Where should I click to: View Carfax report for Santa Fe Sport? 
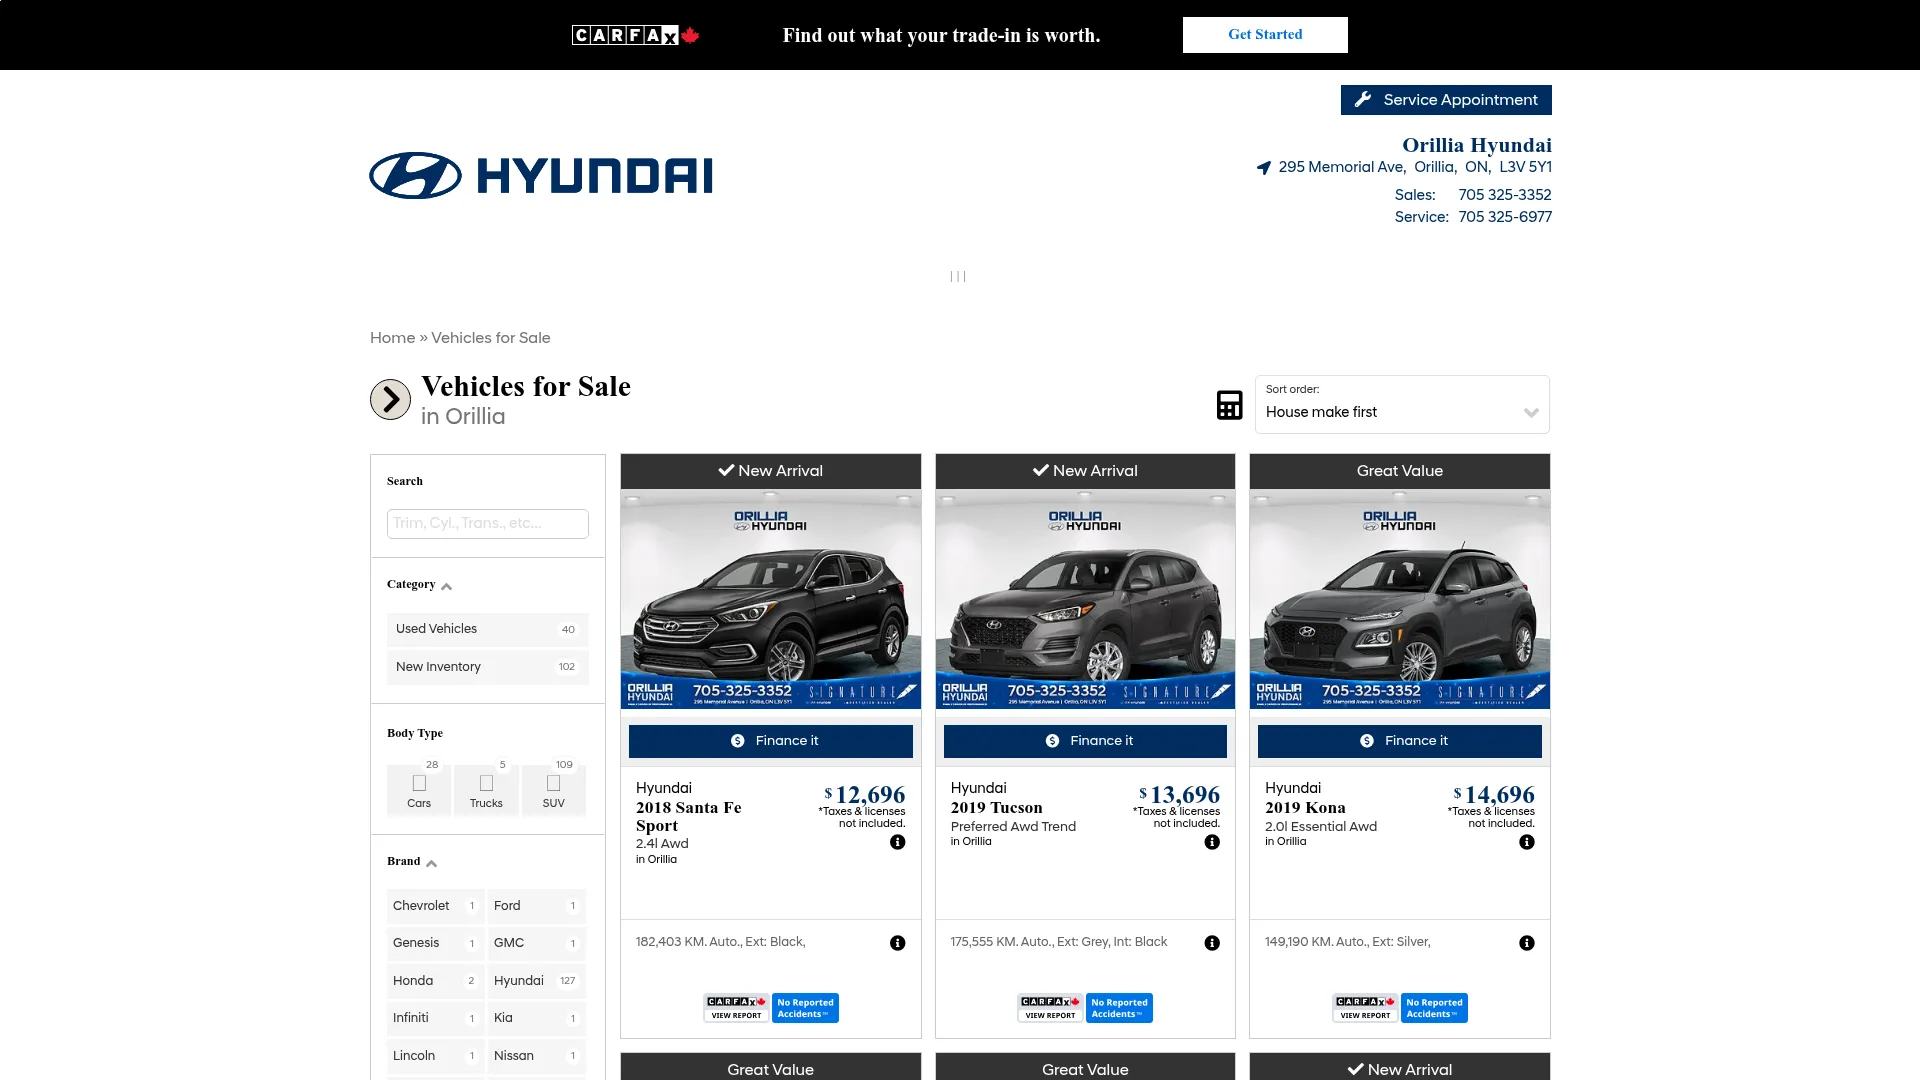pyautogui.click(x=736, y=1008)
